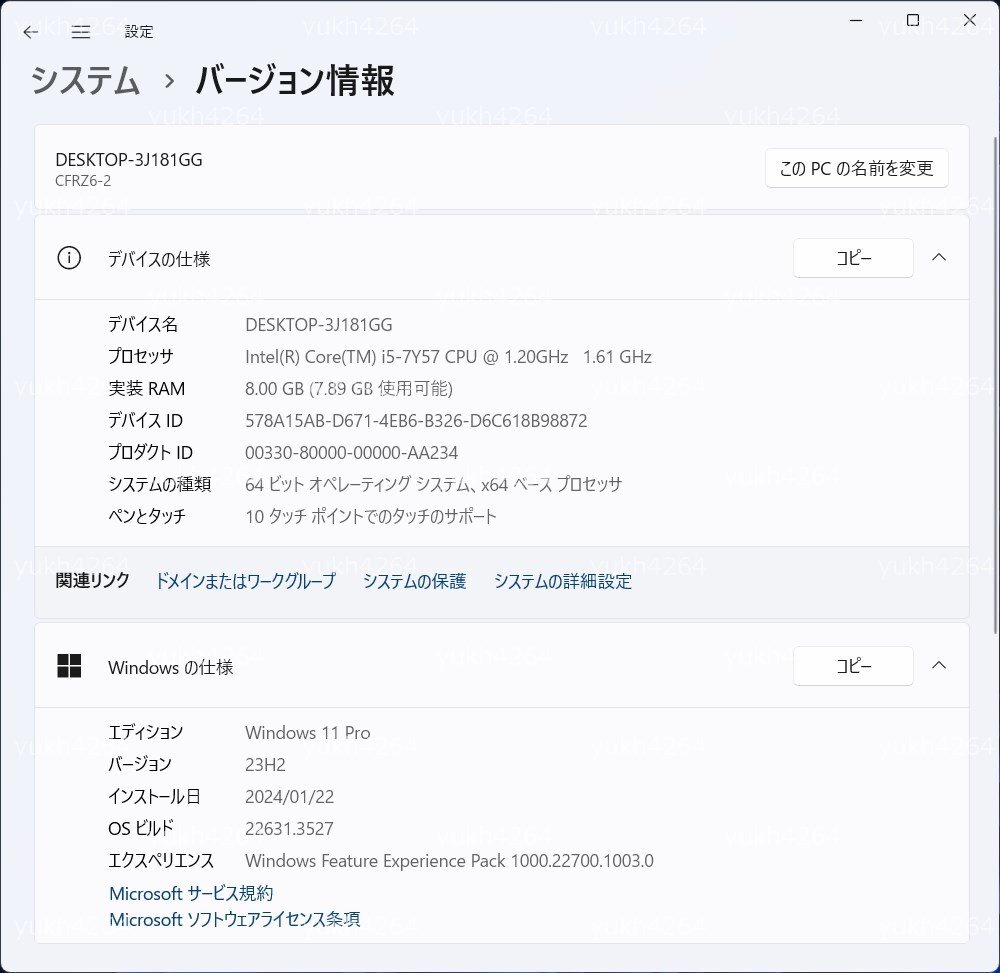The width and height of the screenshot is (1000, 973).
Task: Click the info icon beside デバイスの仕様
Action: pyautogui.click(x=69, y=258)
